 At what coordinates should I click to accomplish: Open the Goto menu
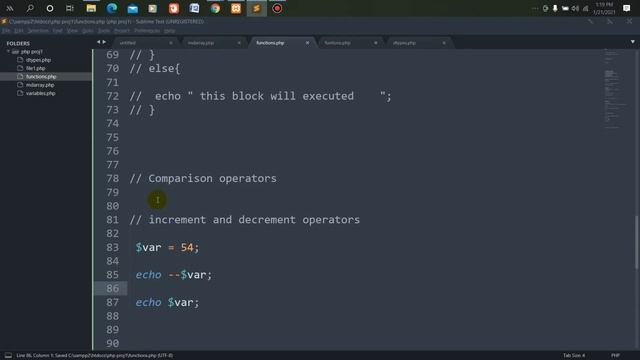pyautogui.click(x=88, y=31)
